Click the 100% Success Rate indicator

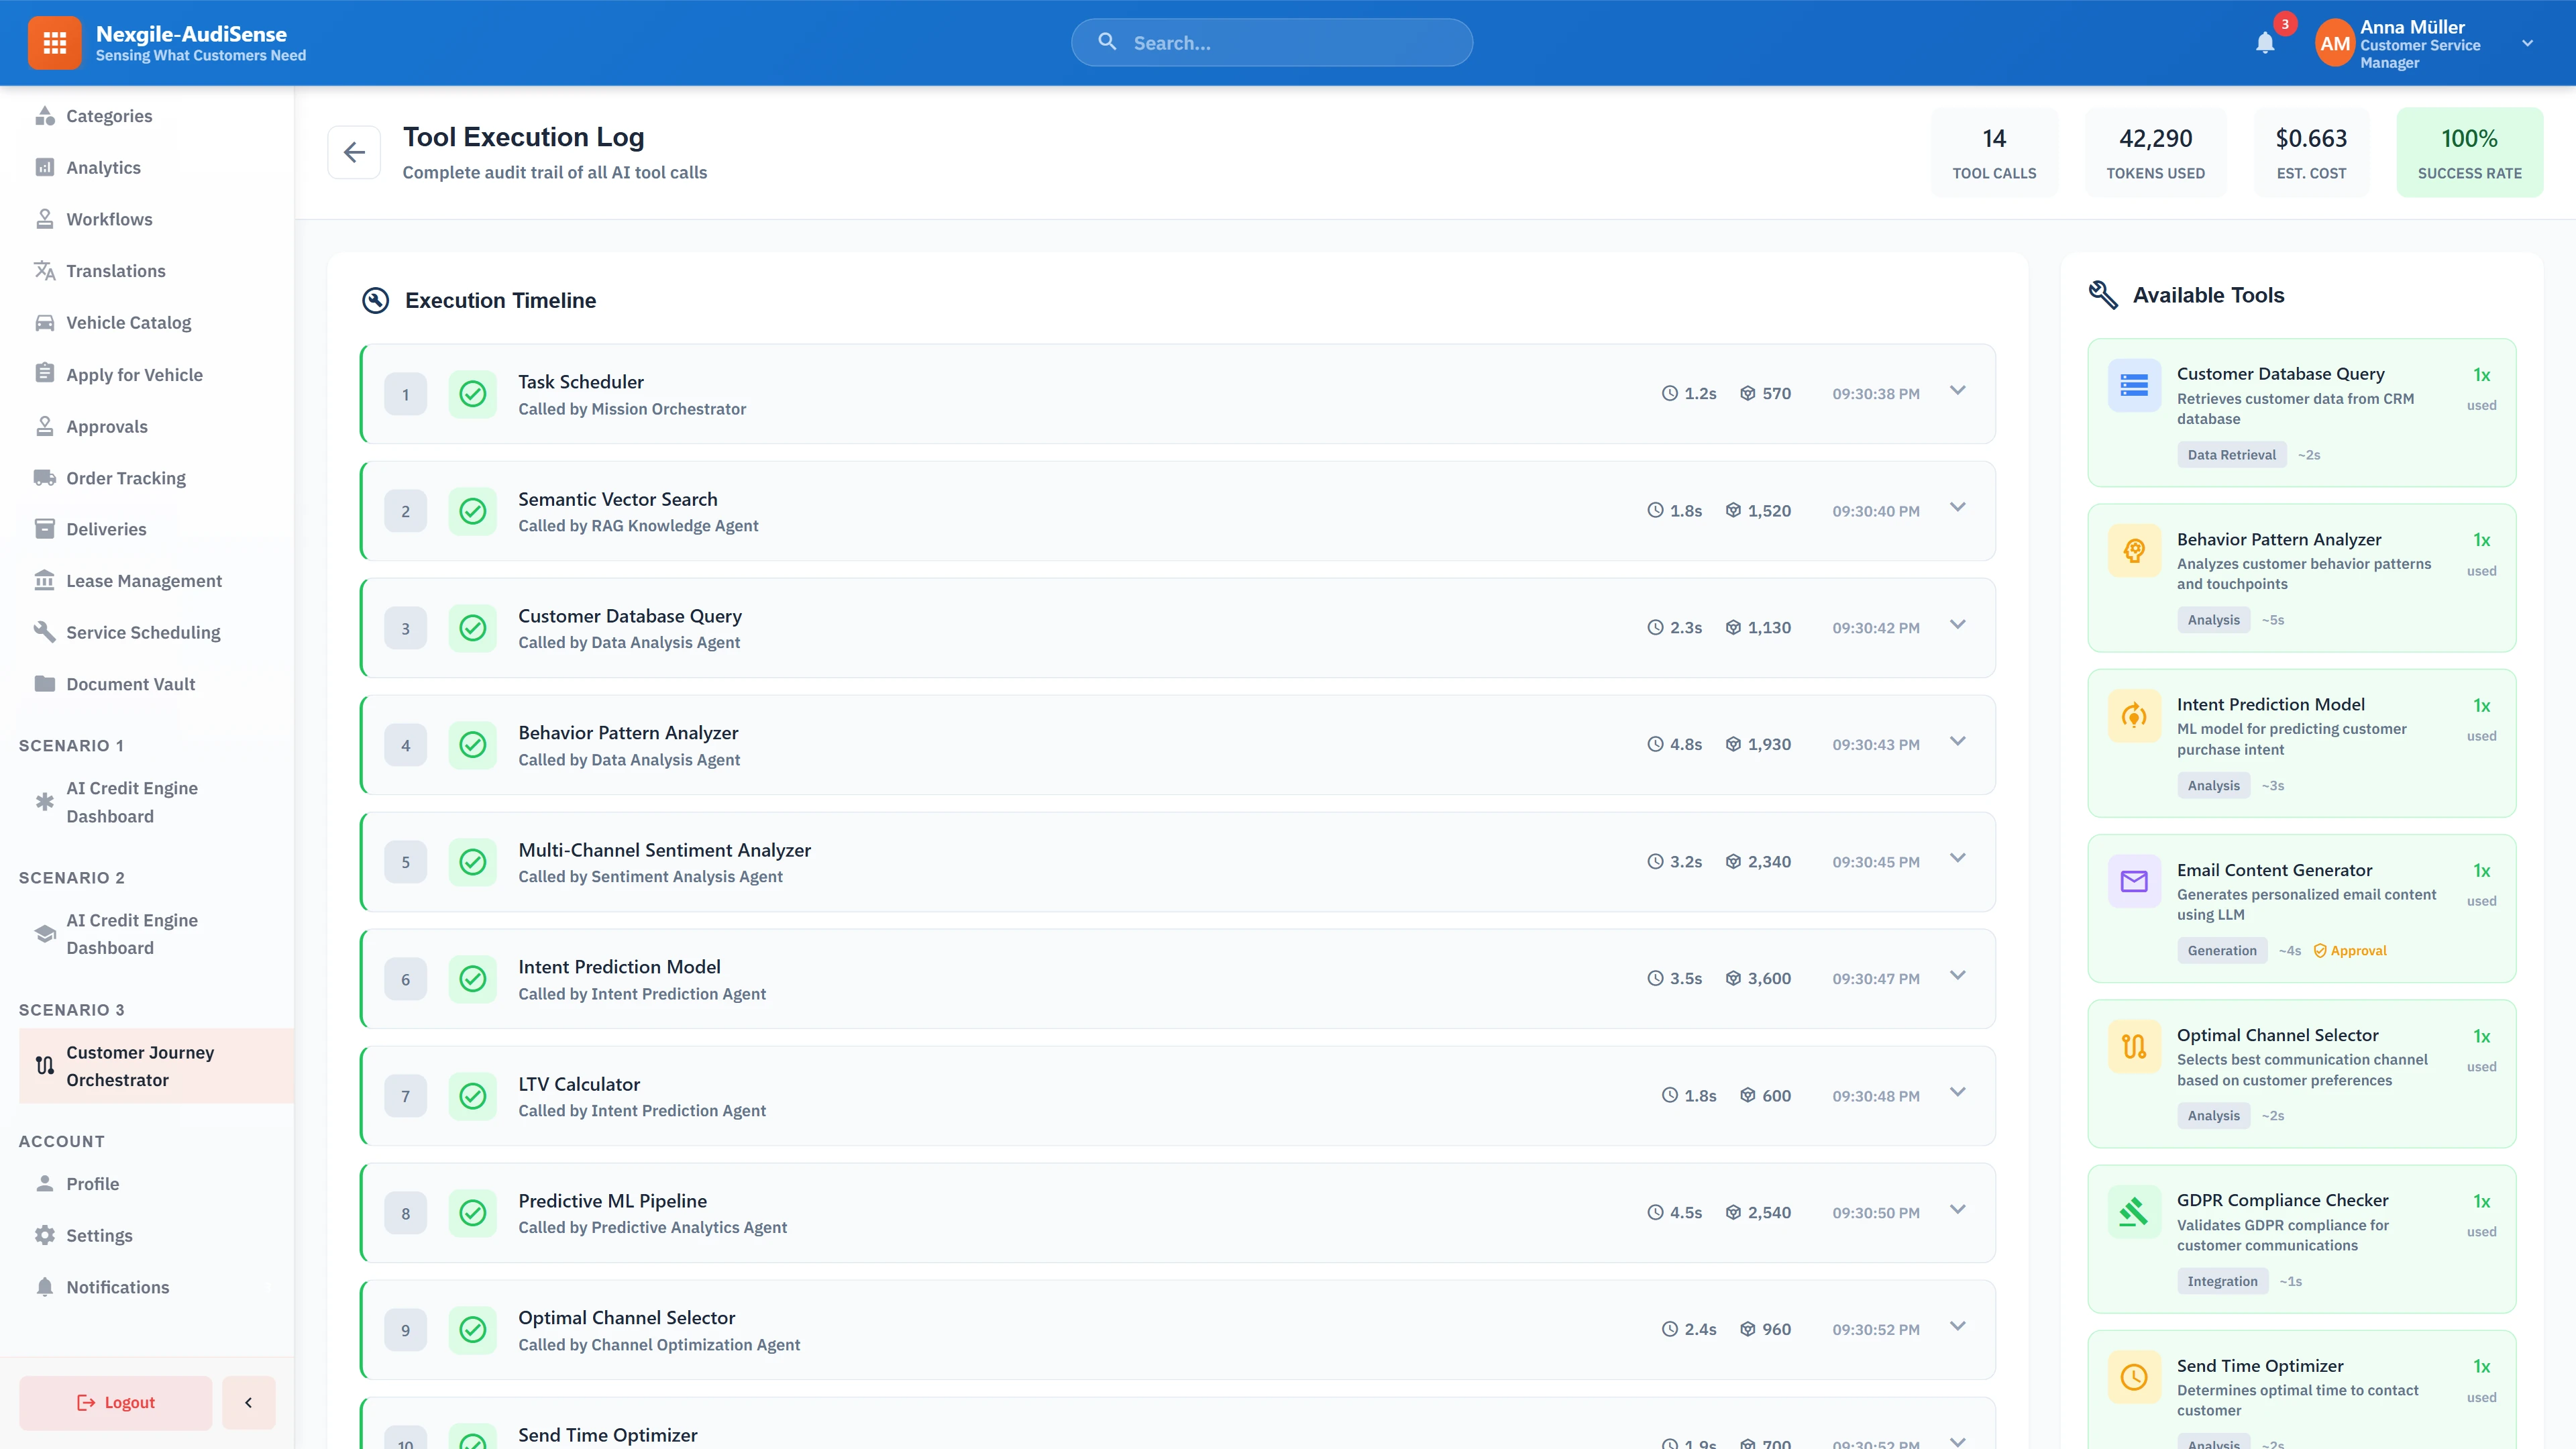pyautogui.click(x=2470, y=152)
